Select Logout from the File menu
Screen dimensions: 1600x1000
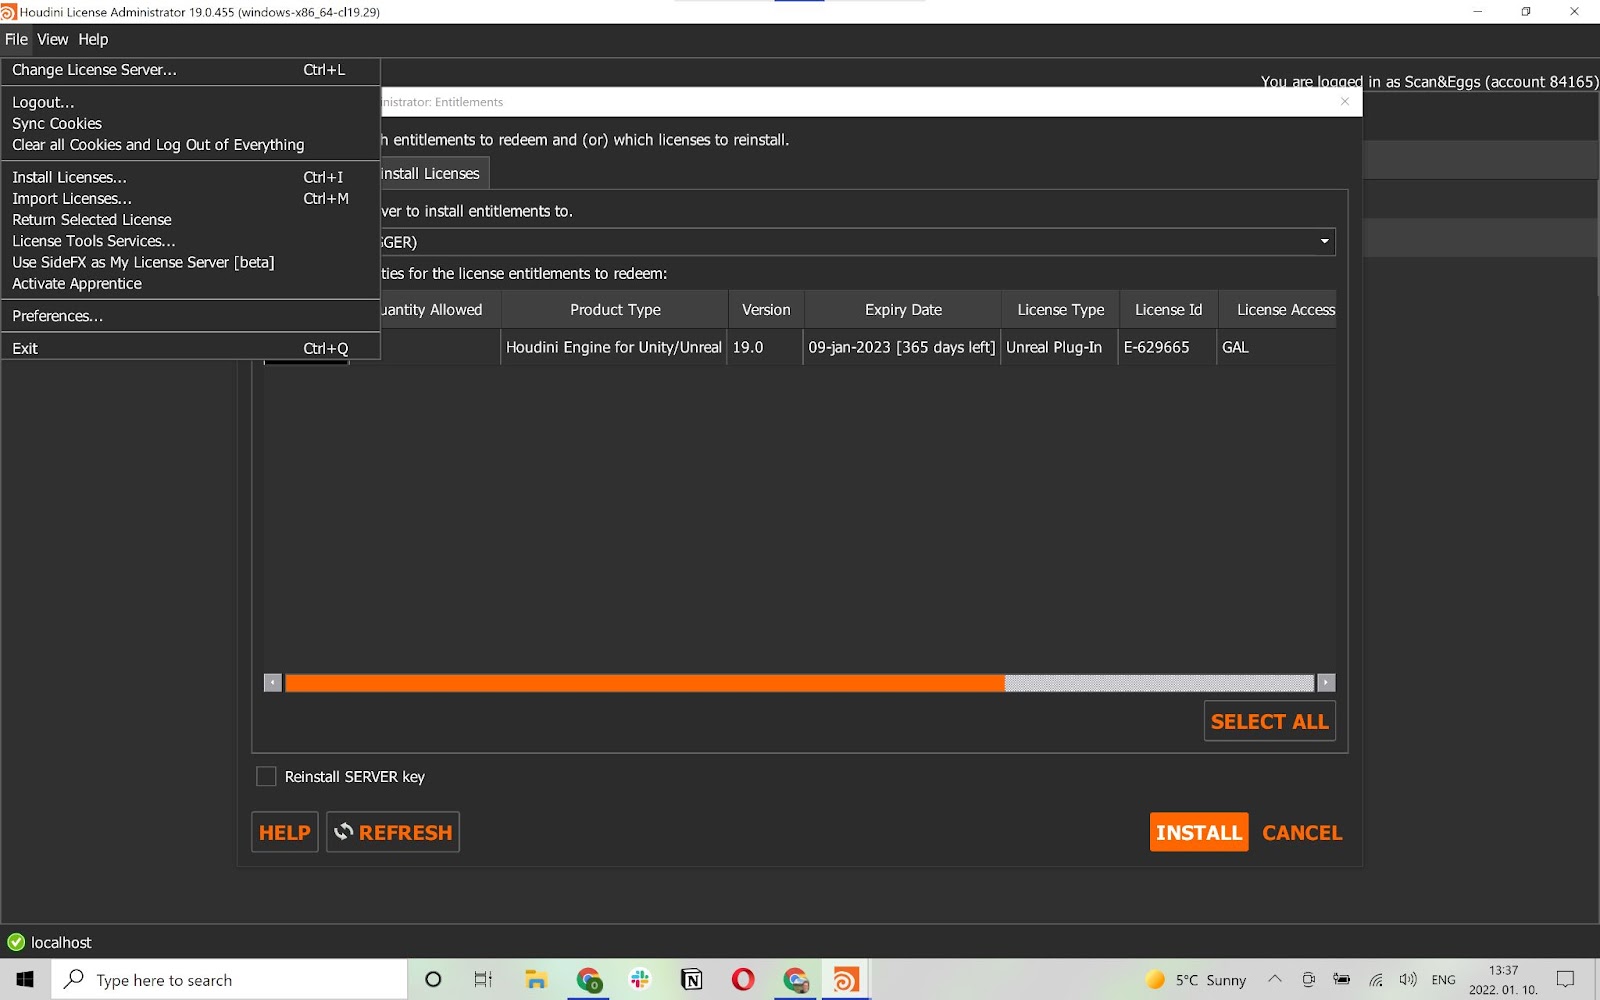(190, 102)
